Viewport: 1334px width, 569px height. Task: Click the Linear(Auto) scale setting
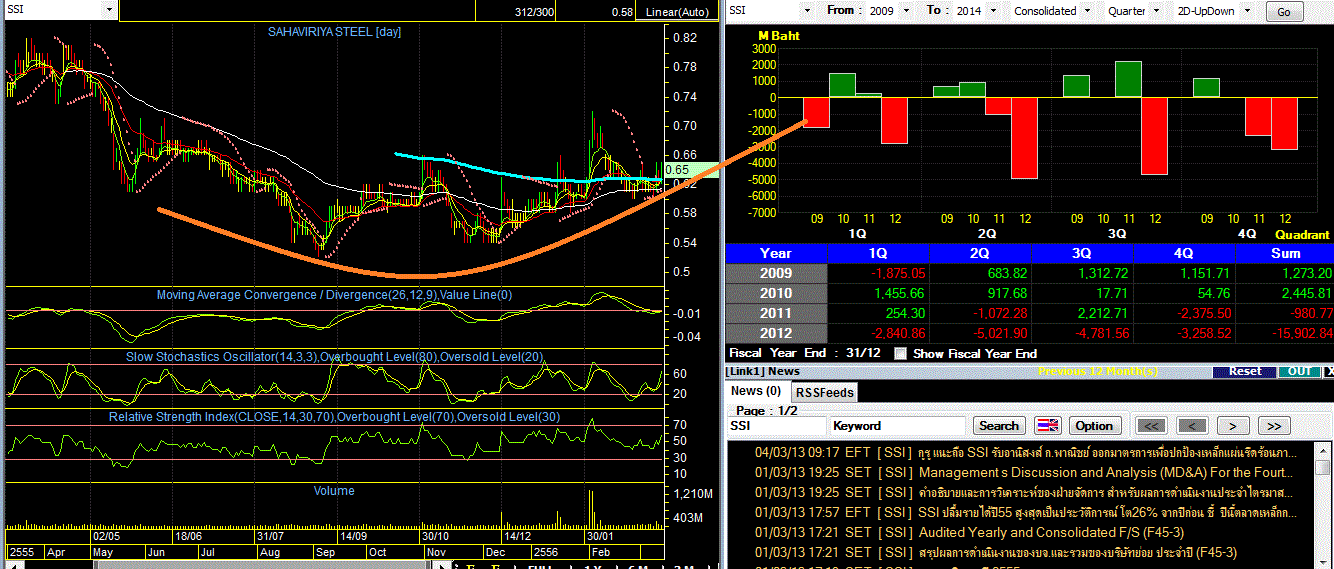(x=677, y=12)
